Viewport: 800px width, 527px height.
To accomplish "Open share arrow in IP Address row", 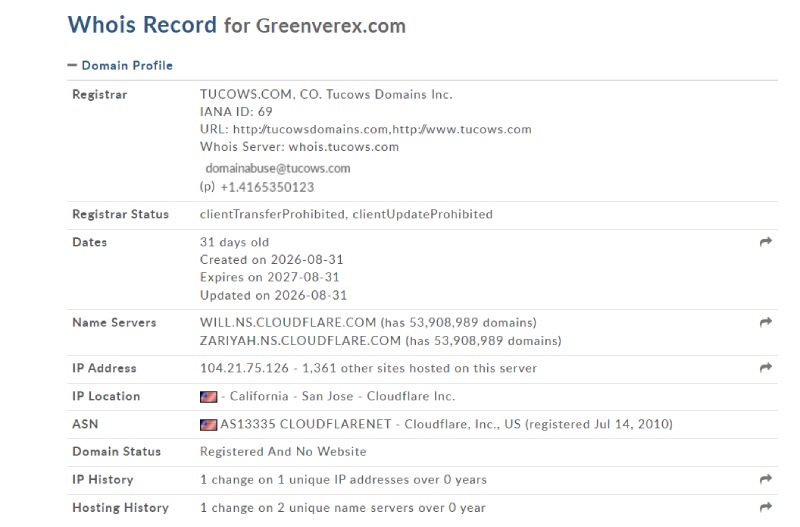I will coord(765,367).
